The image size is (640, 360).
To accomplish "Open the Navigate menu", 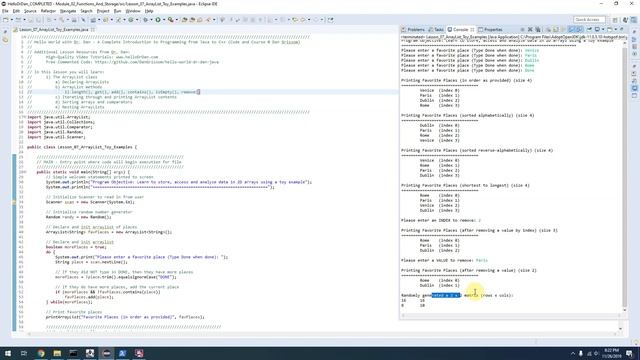I will click(68, 11).
